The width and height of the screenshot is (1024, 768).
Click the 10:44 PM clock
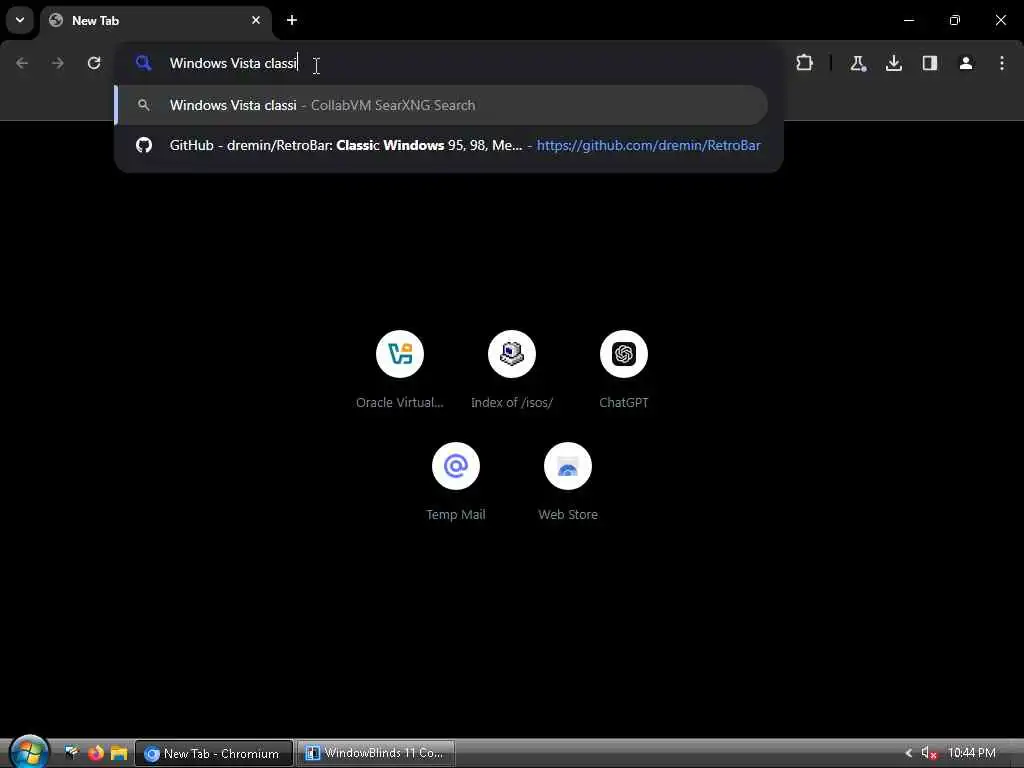972,753
